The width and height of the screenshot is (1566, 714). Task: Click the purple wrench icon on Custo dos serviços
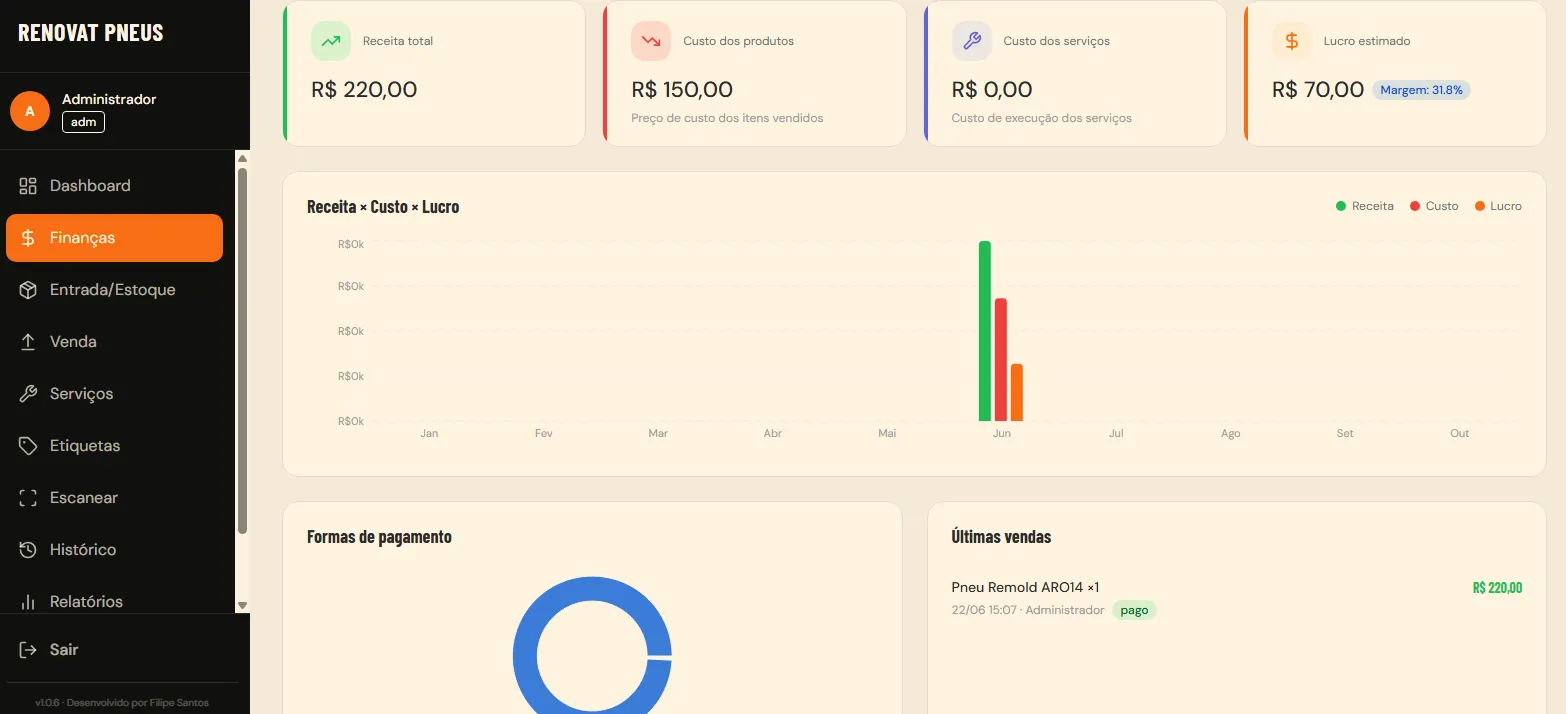(971, 41)
